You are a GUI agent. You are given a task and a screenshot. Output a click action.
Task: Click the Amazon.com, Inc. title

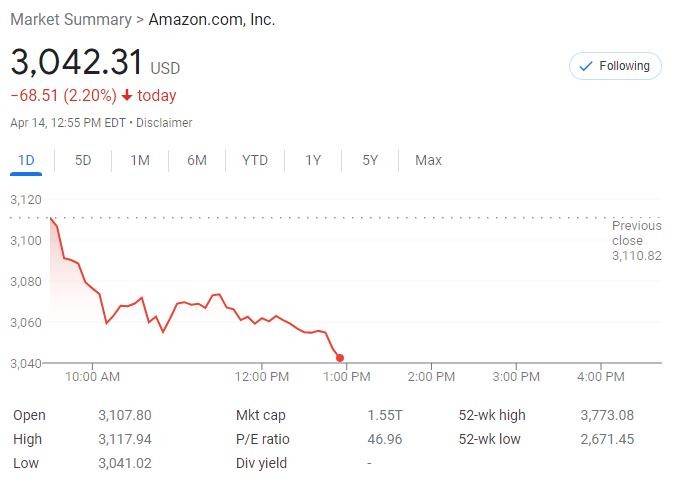pos(212,20)
